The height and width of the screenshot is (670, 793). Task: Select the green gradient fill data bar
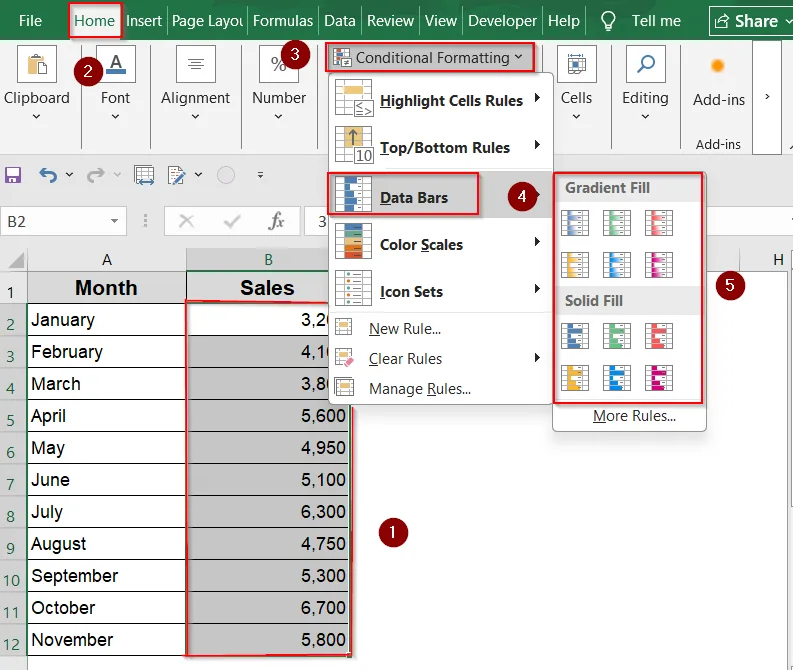[617, 223]
